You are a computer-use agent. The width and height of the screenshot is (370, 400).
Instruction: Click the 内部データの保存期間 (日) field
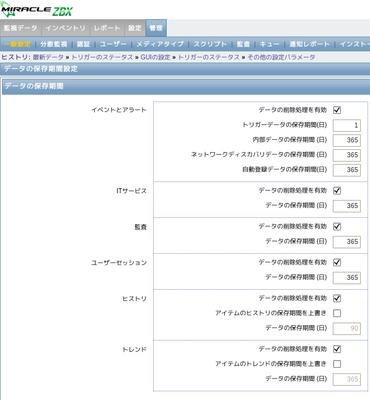pos(347,140)
